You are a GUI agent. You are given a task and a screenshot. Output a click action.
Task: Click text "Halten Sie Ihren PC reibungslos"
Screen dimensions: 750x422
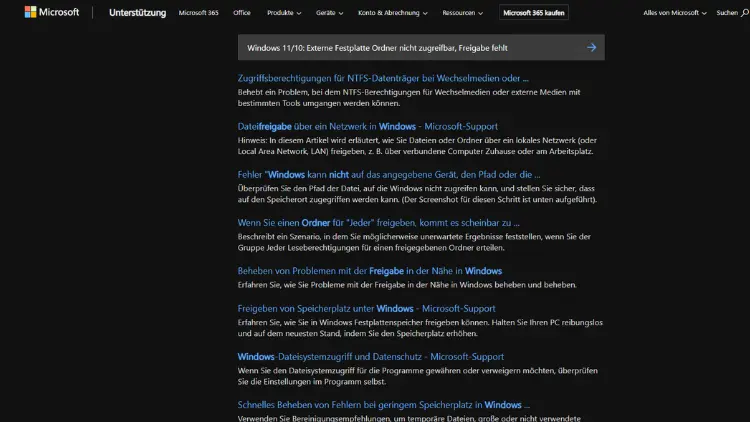547,322
